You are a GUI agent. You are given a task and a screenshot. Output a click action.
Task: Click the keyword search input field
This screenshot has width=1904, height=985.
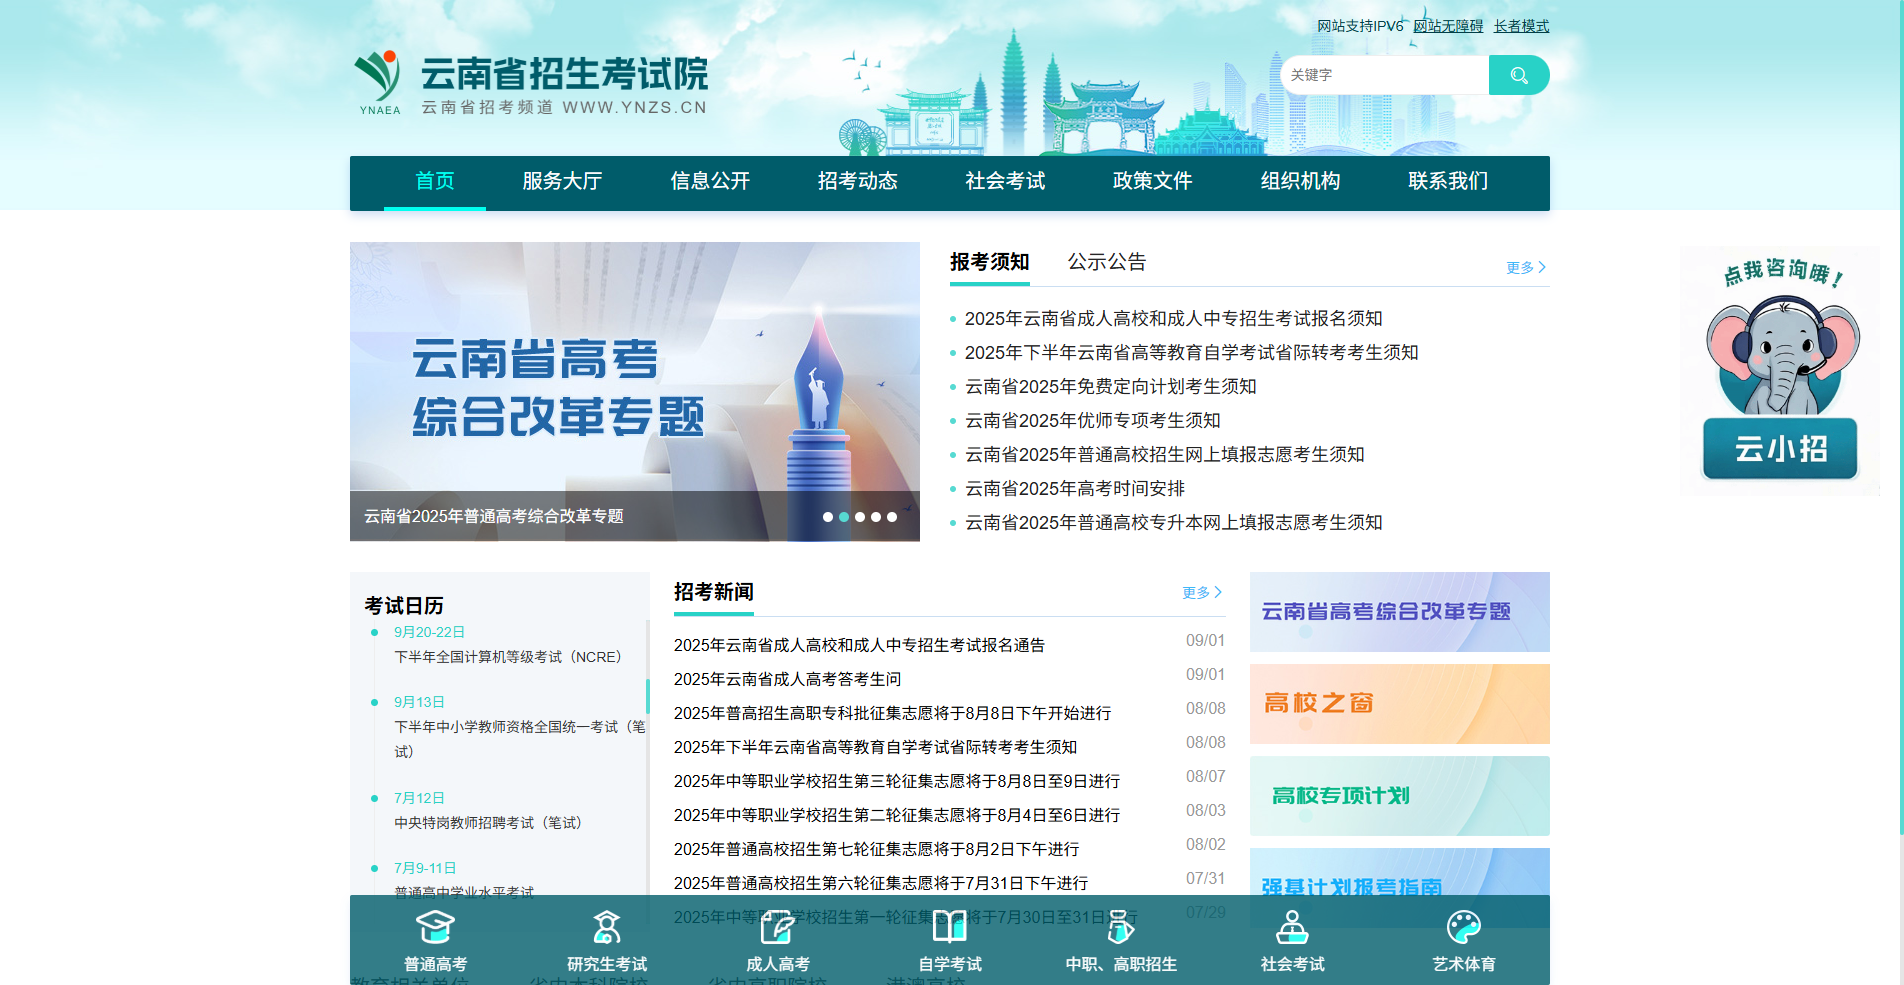tap(1385, 74)
